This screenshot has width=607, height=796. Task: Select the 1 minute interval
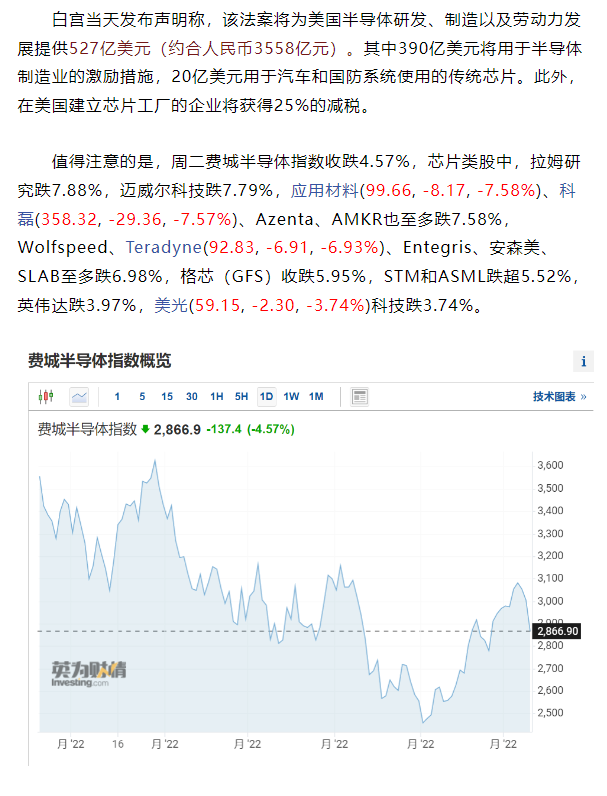point(117,396)
